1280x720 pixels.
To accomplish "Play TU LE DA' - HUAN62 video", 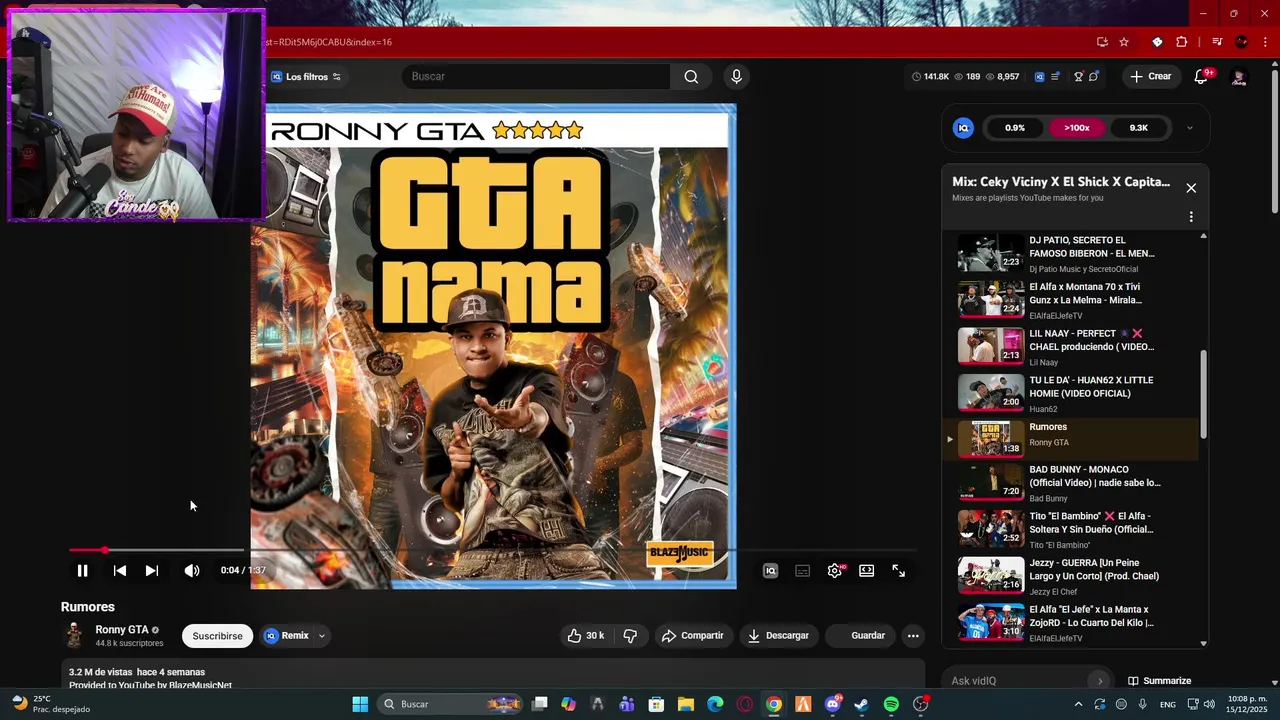I will point(1070,394).
